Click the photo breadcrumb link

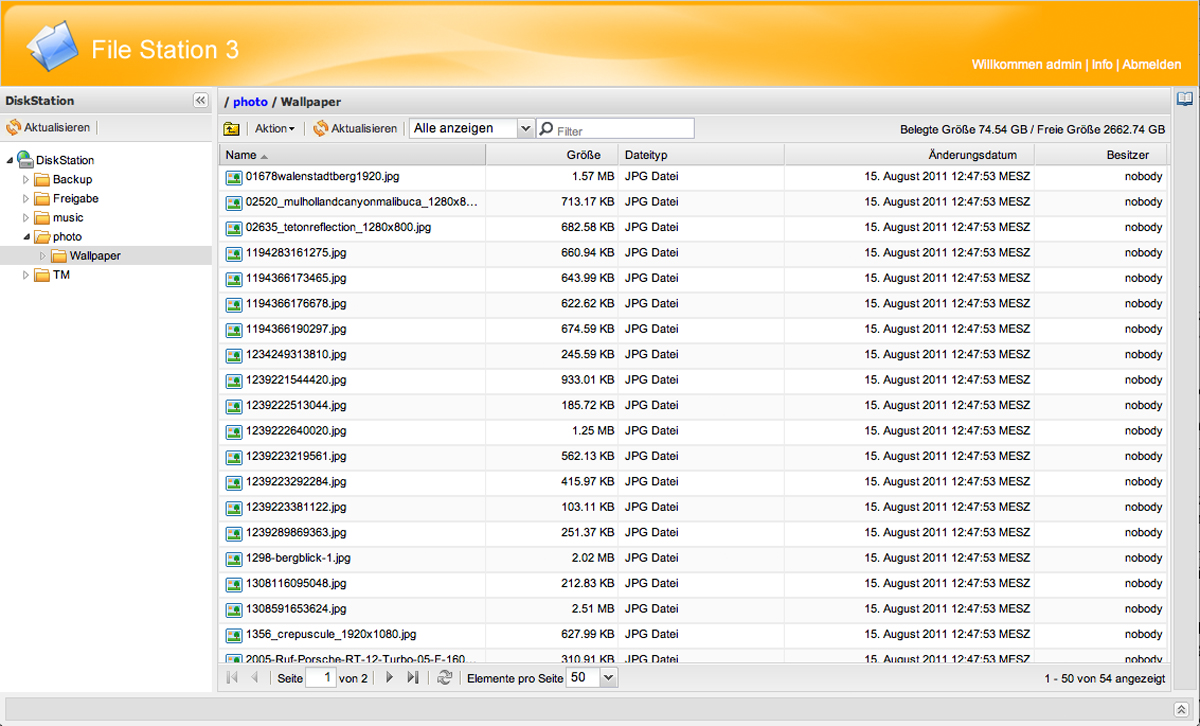click(250, 102)
